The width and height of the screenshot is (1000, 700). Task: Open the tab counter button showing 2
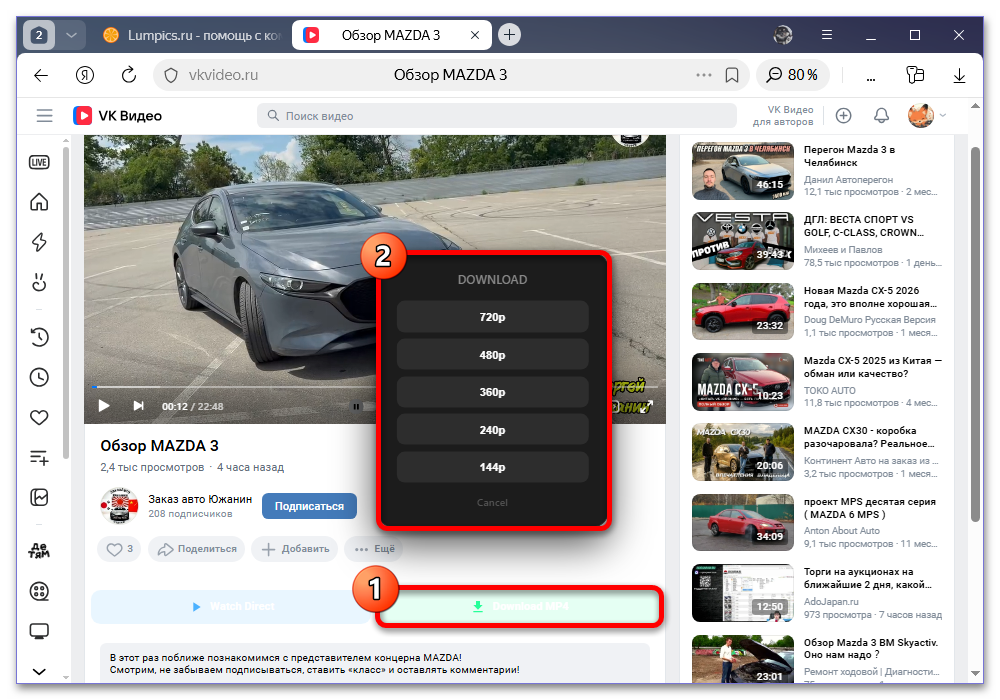[39, 35]
